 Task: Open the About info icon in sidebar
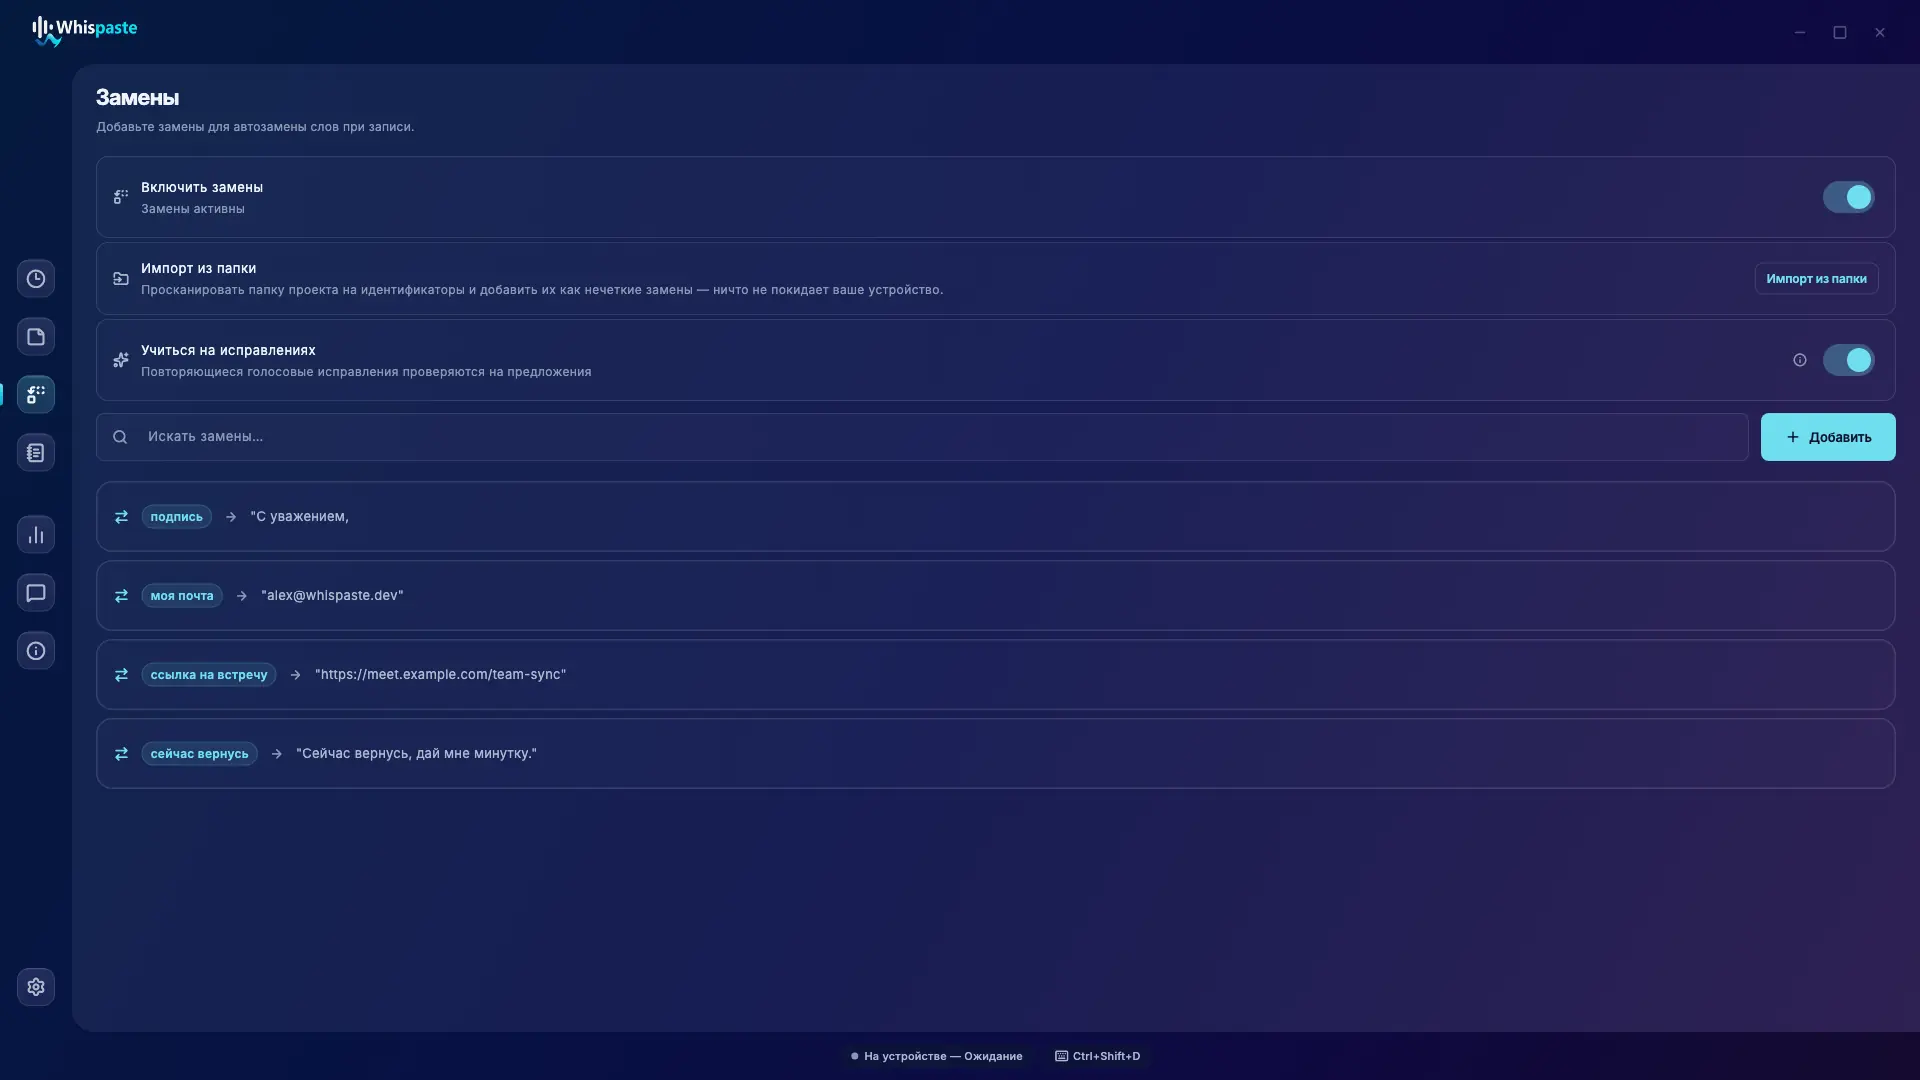point(36,651)
